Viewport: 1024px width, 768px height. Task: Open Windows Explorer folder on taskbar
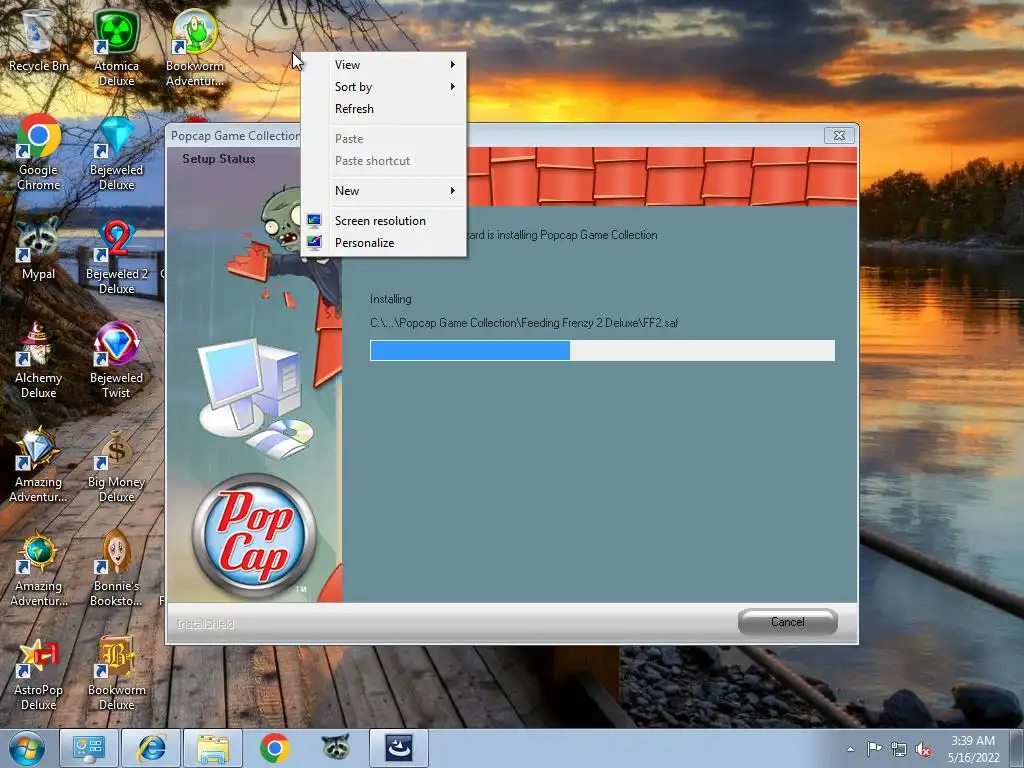point(213,748)
